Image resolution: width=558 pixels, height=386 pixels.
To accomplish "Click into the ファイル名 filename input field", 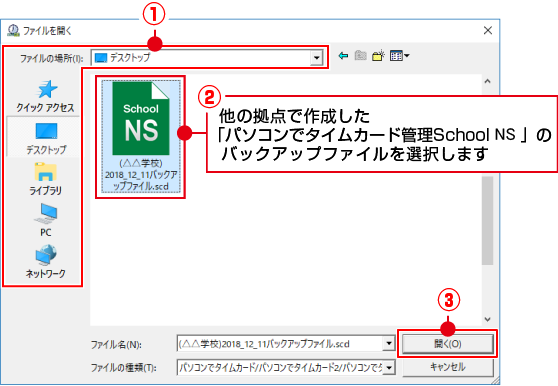I will point(280,344).
